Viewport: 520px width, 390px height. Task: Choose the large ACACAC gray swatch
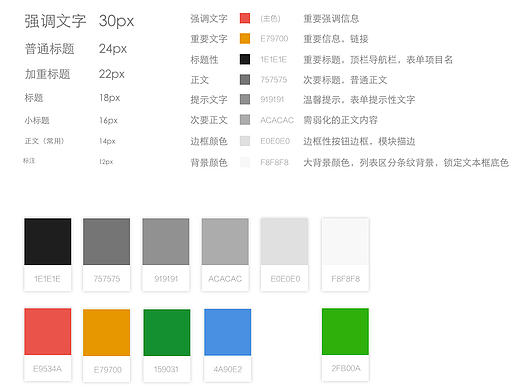click(x=225, y=242)
